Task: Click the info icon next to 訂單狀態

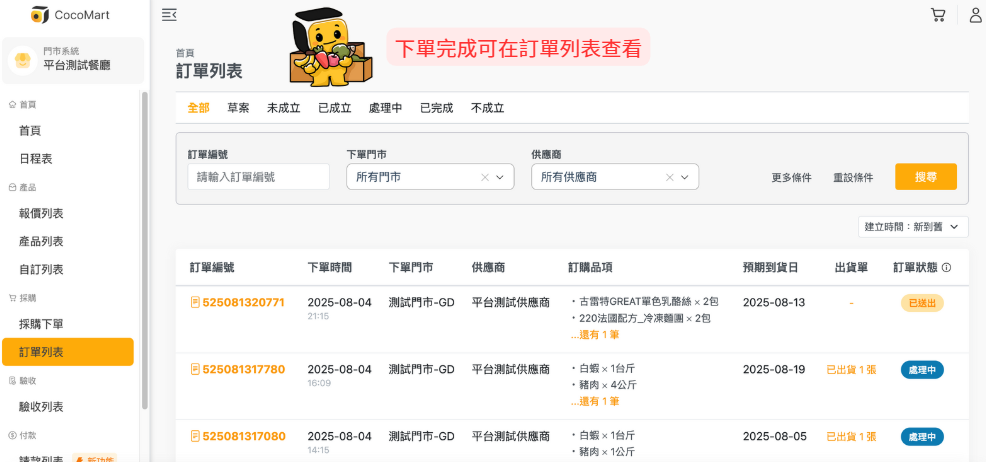Action: (946, 268)
